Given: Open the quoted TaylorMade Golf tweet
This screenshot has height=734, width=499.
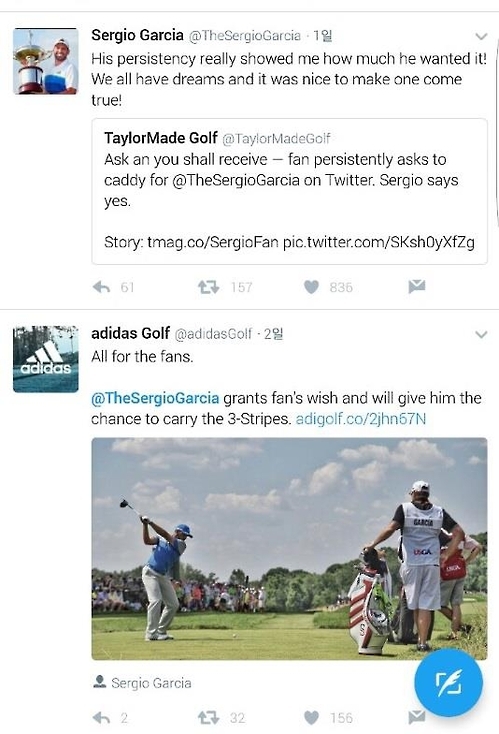Looking at the screenshot, I should pyautogui.click(x=289, y=191).
